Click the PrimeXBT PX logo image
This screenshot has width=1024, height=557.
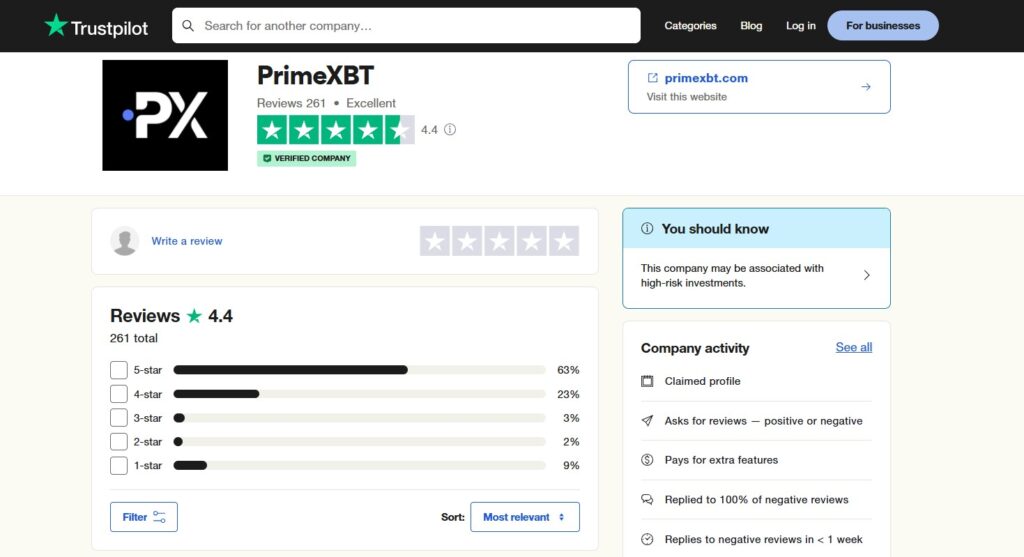[165, 116]
